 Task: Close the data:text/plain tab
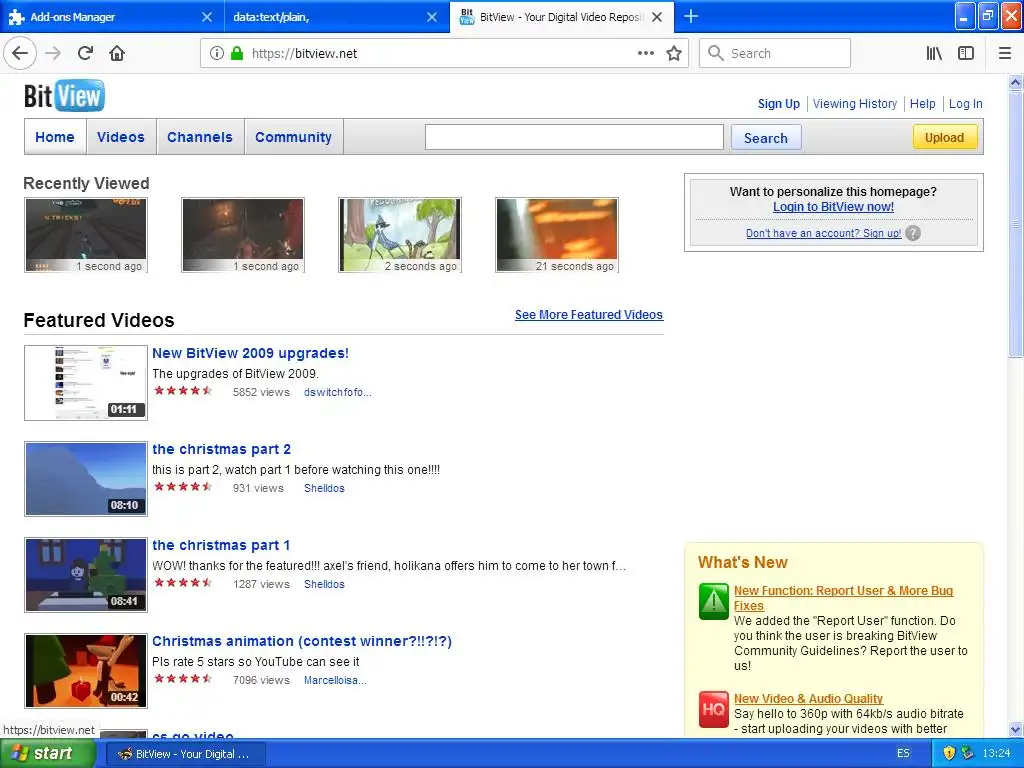(x=432, y=17)
